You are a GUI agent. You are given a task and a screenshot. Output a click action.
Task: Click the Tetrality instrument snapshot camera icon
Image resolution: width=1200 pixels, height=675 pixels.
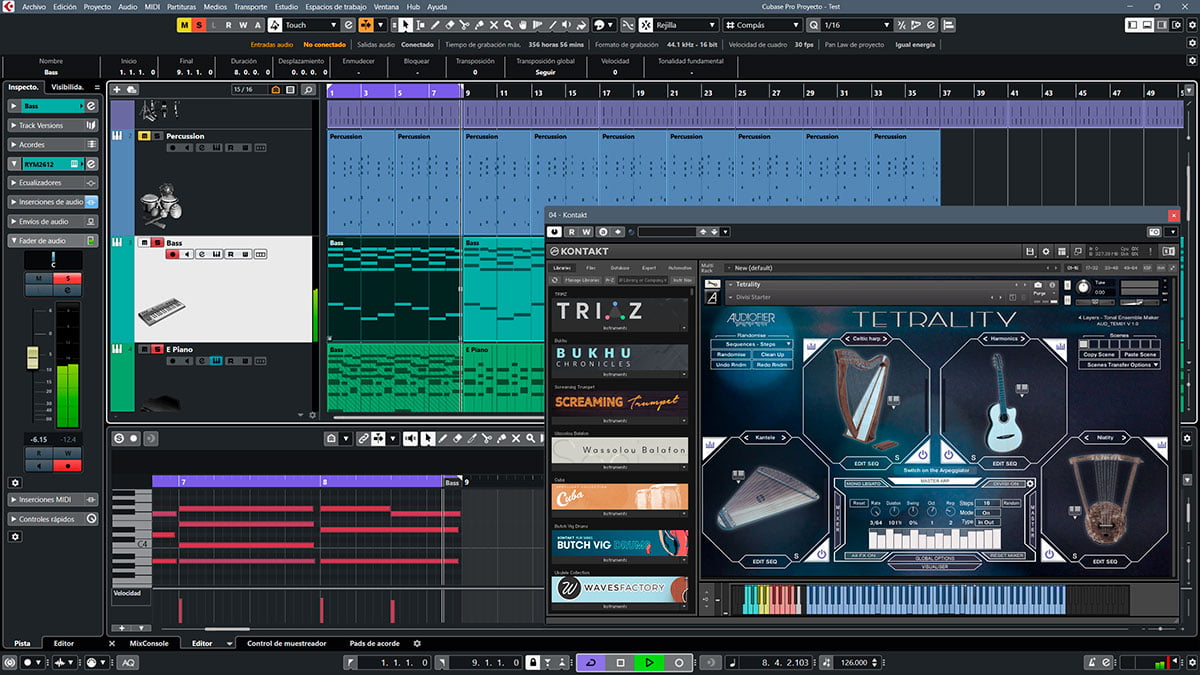tap(1038, 285)
